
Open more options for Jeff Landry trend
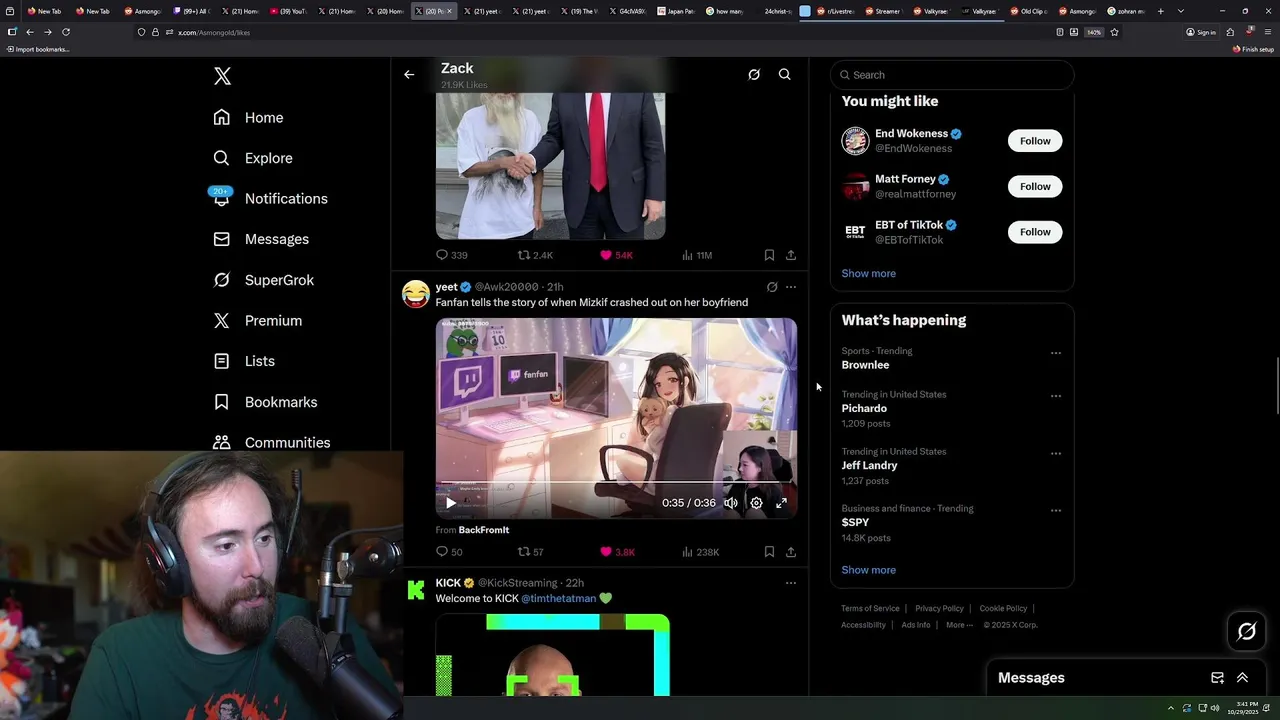tap(1055, 453)
